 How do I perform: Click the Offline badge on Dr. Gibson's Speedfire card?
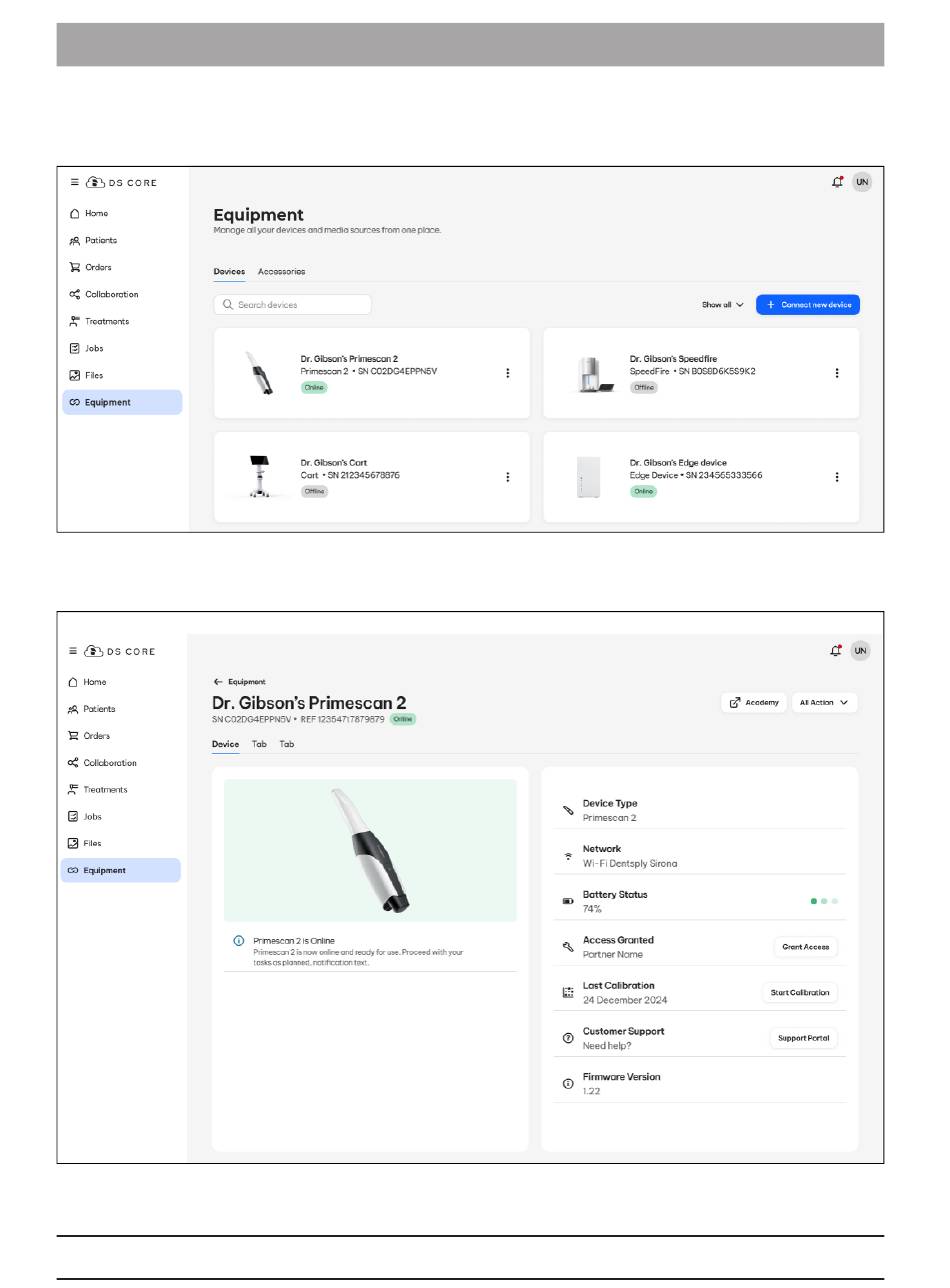click(x=644, y=387)
